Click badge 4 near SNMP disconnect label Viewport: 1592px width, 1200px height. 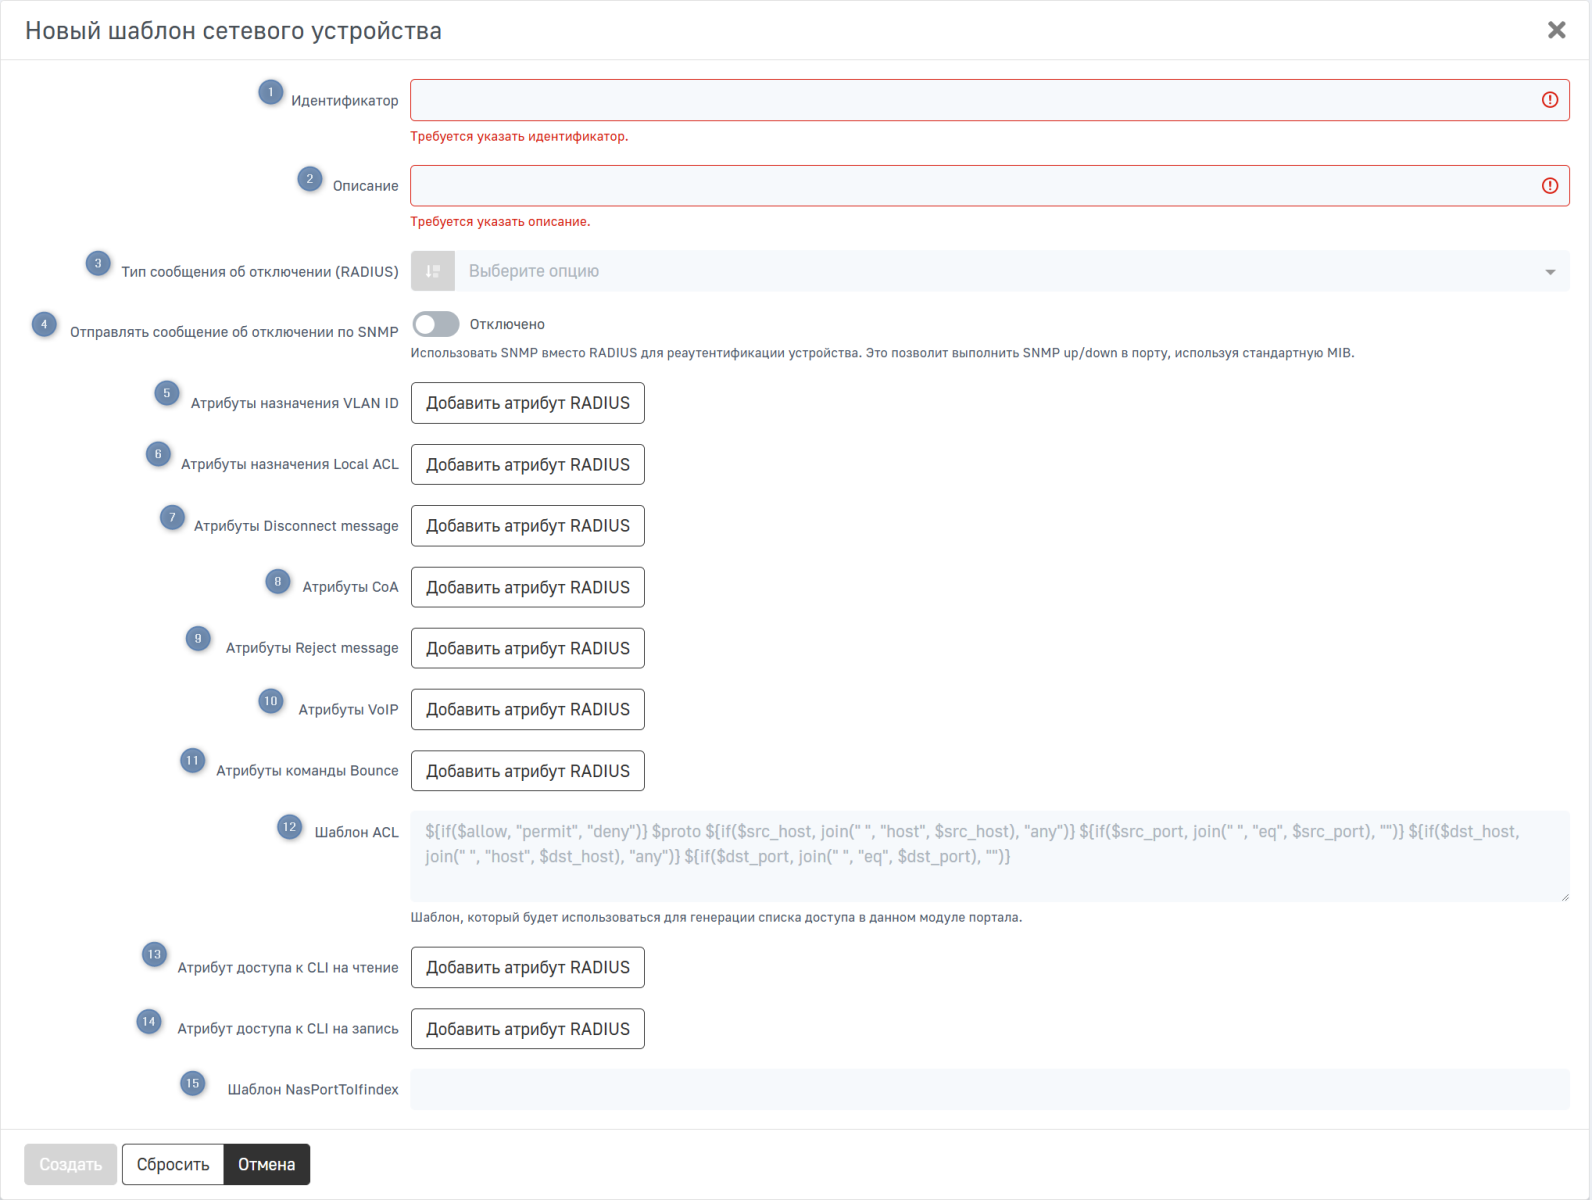[x=44, y=324]
